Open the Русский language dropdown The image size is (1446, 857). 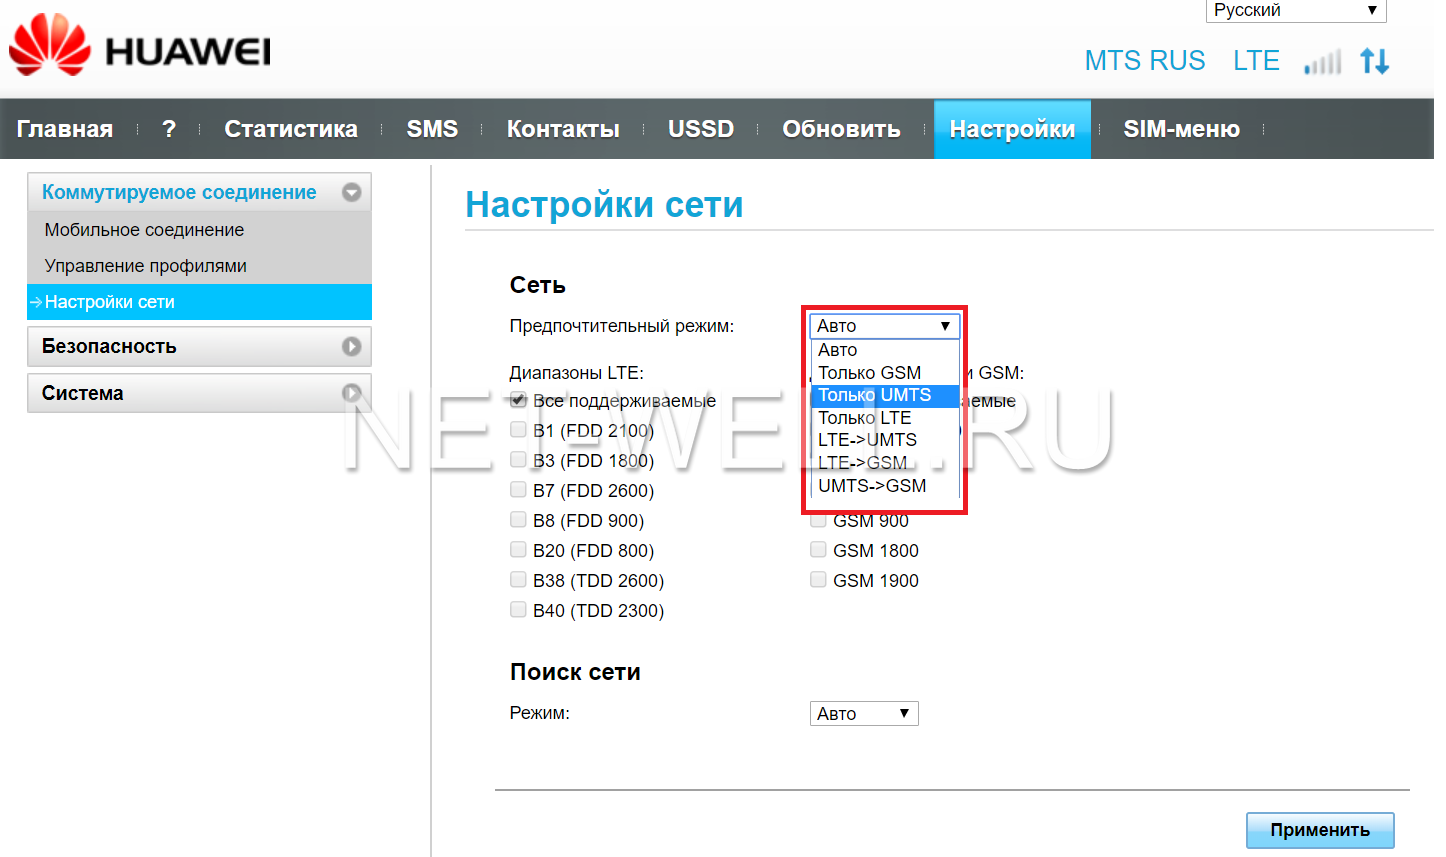[x=1296, y=10]
